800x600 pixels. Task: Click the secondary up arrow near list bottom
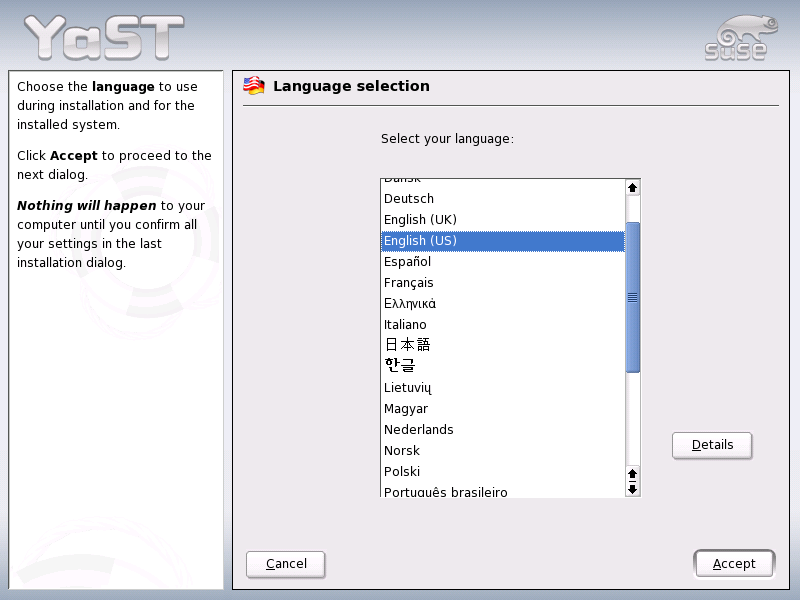tap(632, 474)
